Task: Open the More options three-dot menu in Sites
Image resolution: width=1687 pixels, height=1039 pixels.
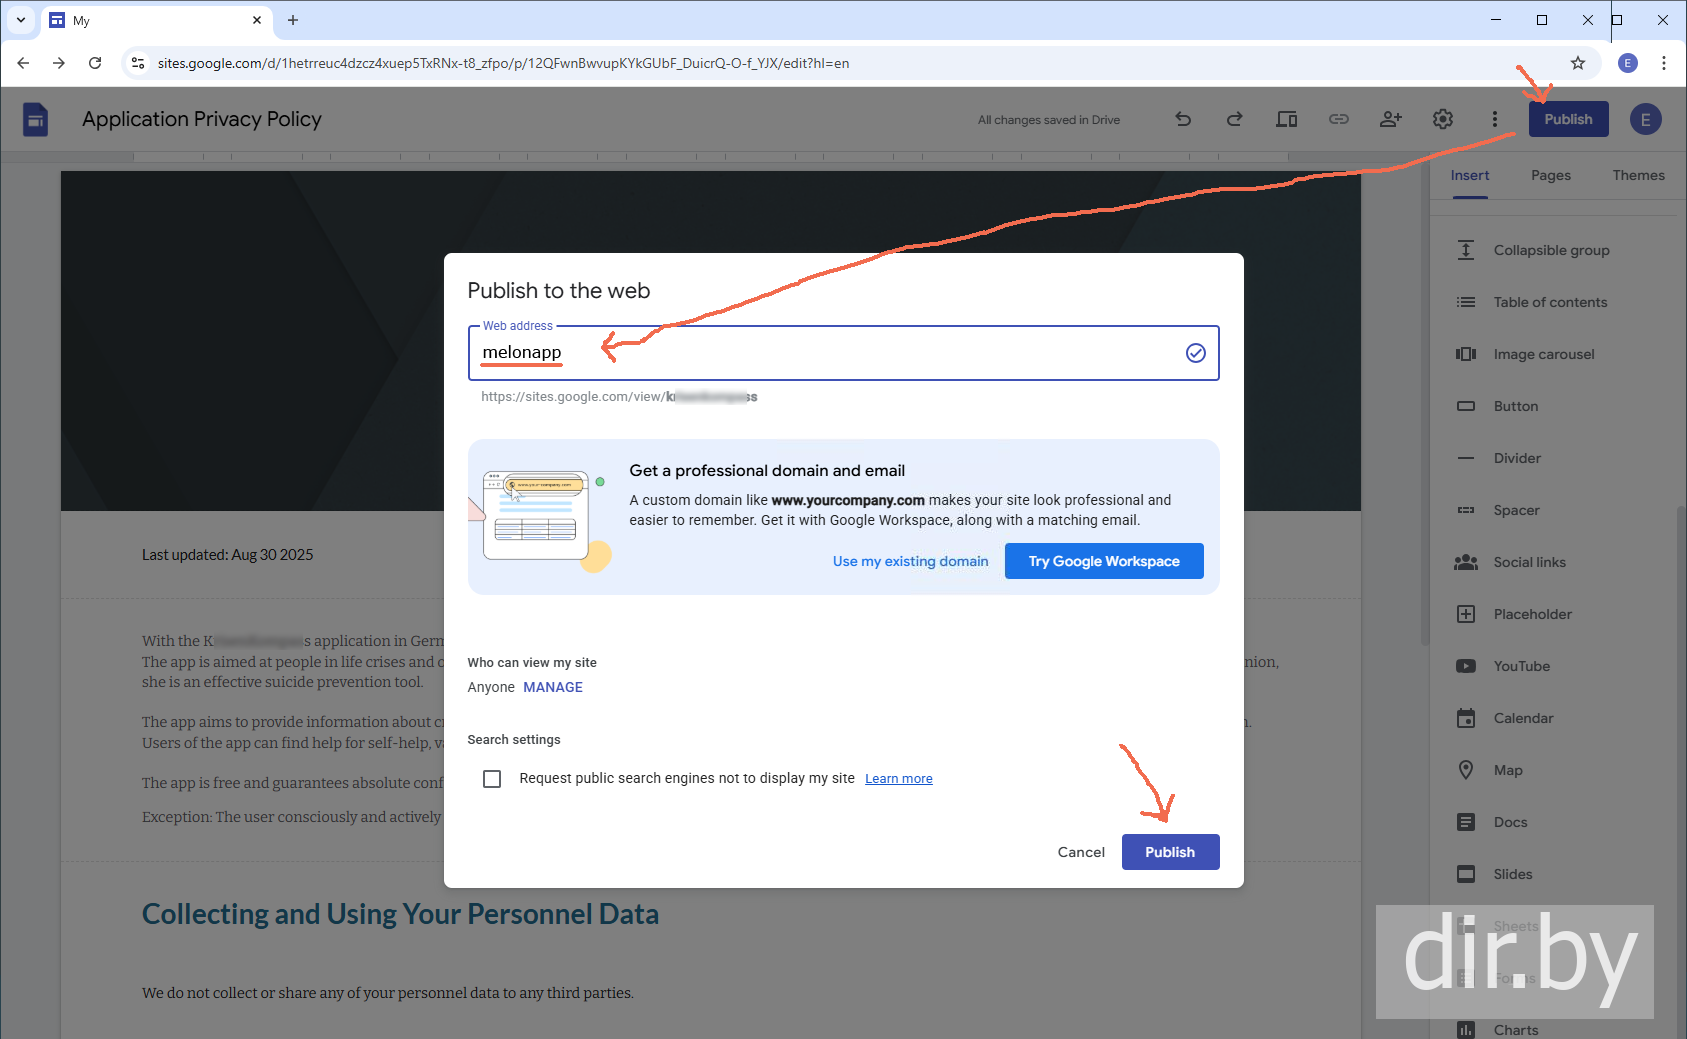Action: (1495, 119)
